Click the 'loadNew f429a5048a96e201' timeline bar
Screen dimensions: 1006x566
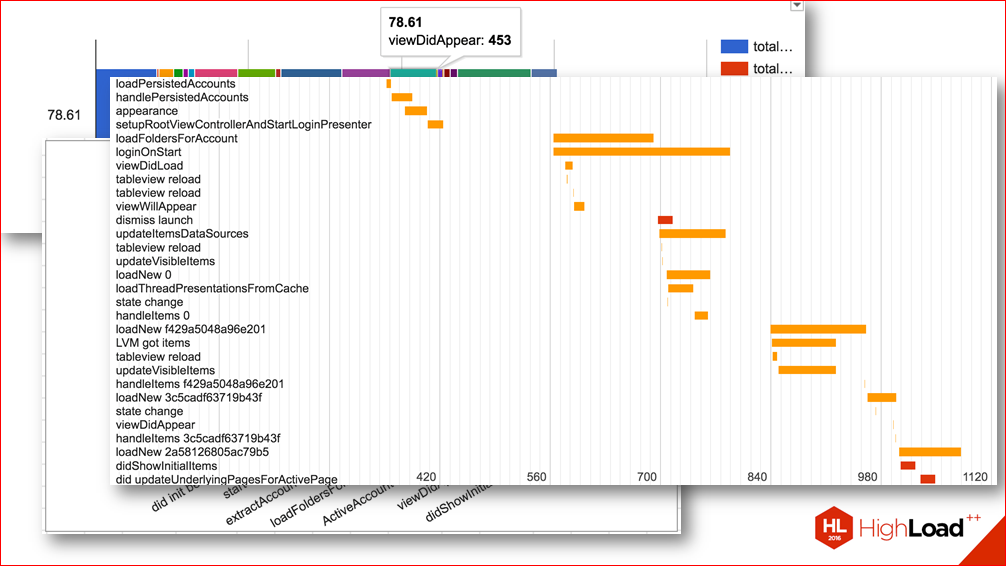[819, 329]
